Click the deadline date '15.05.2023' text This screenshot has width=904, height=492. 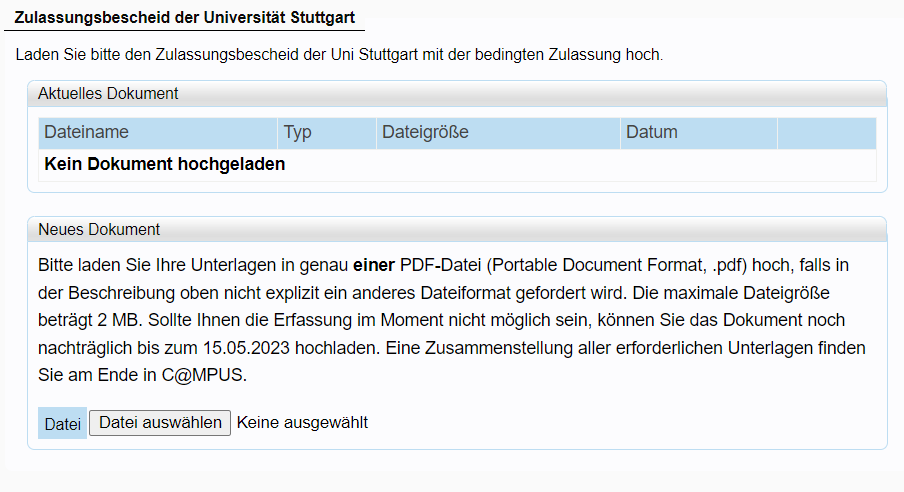click(x=246, y=348)
